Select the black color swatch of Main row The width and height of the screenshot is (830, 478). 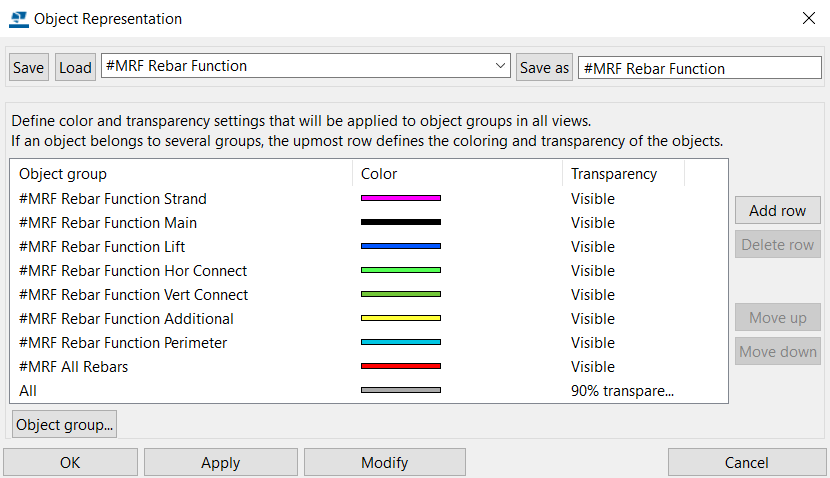[401, 222]
